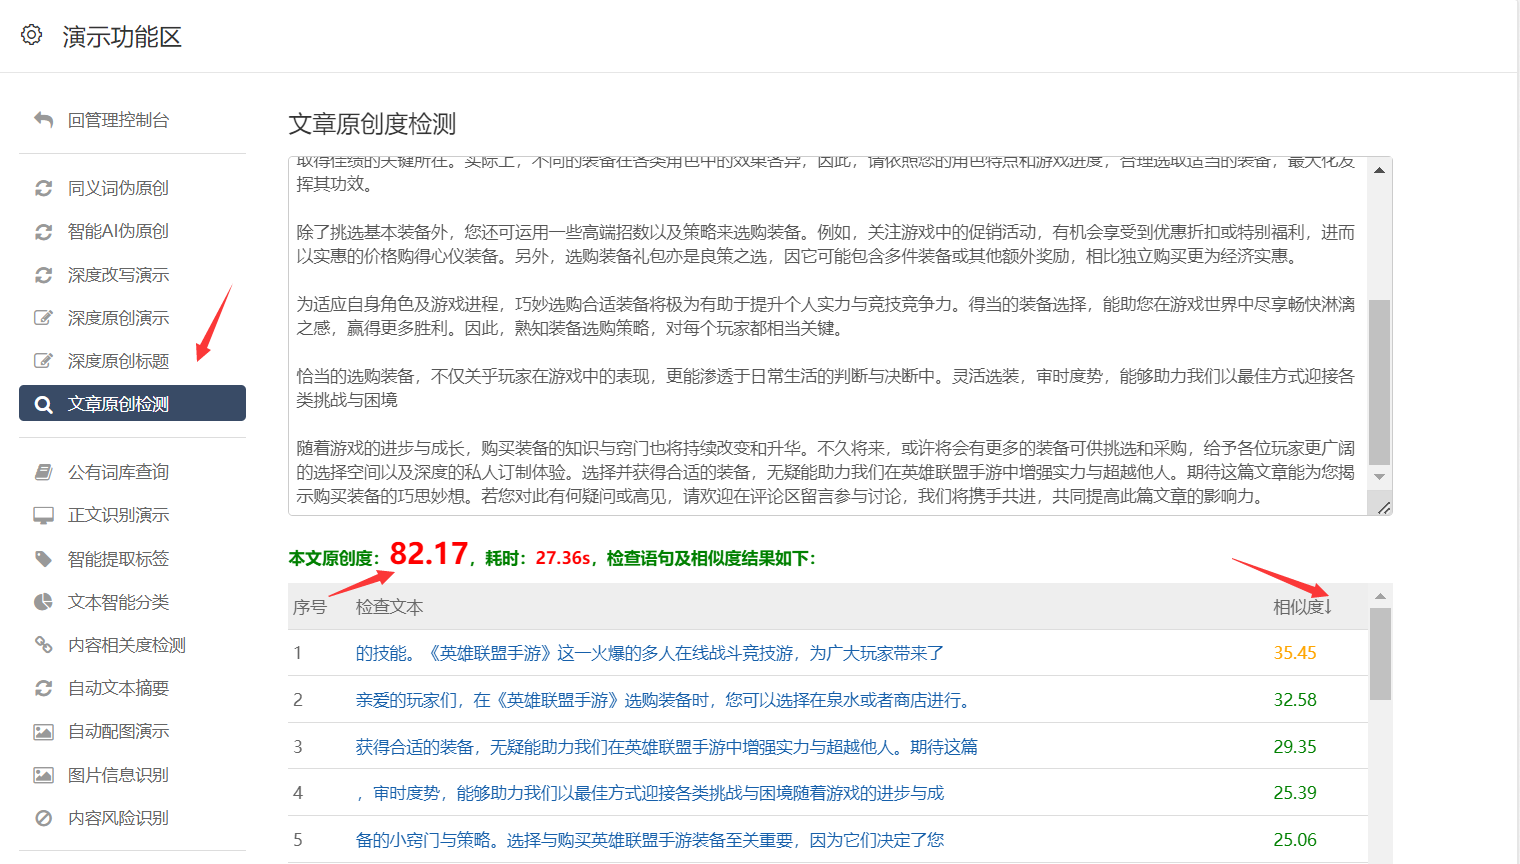
Task: Click the text area scroll-up arrow
Action: [1379, 170]
